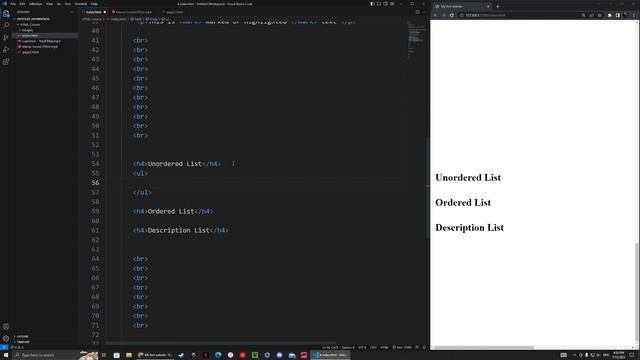
Task: Open Terminal menu in VS Code
Action: [81, 4]
